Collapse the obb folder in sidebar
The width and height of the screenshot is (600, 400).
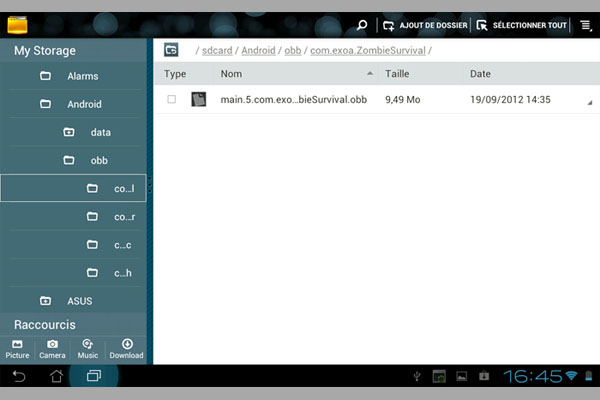(x=69, y=160)
